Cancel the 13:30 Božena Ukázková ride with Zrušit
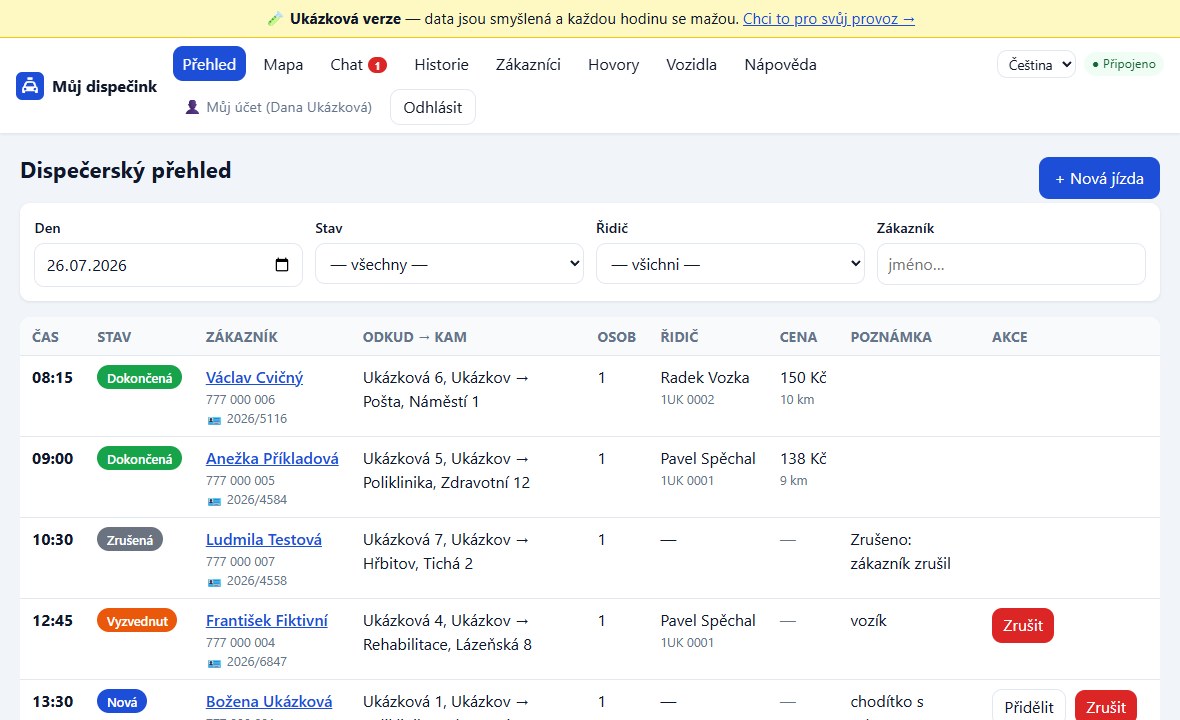 point(1105,706)
